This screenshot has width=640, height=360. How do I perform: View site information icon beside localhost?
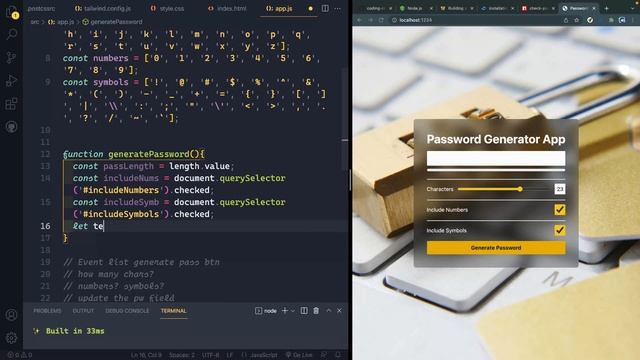tap(394, 20)
